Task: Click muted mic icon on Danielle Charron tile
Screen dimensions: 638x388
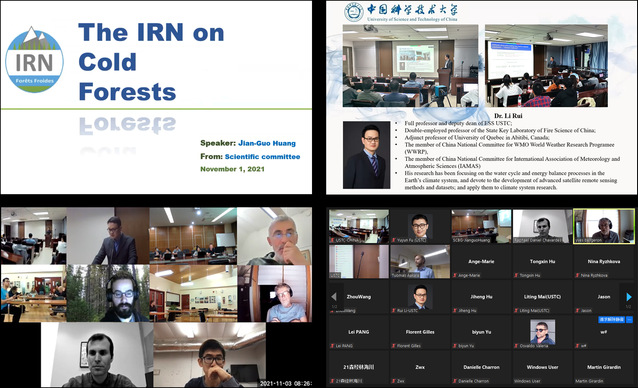Action: pyautogui.click(x=455, y=381)
